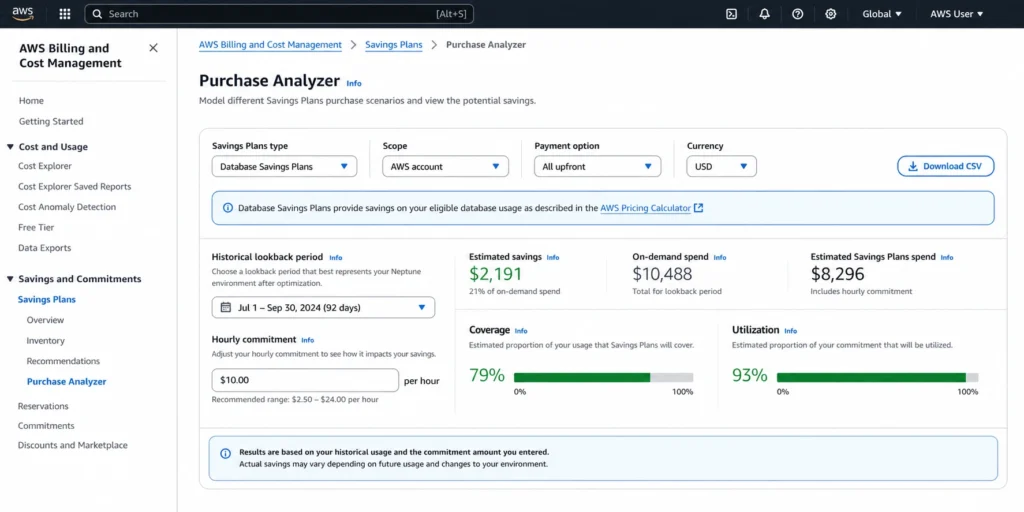Open the Payment option dropdown
Image resolution: width=1024 pixels, height=512 pixels.
click(x=598, y=167)
